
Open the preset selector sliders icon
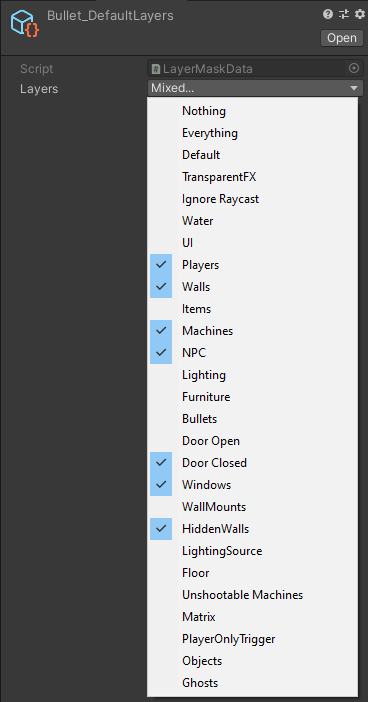point(344,14)
